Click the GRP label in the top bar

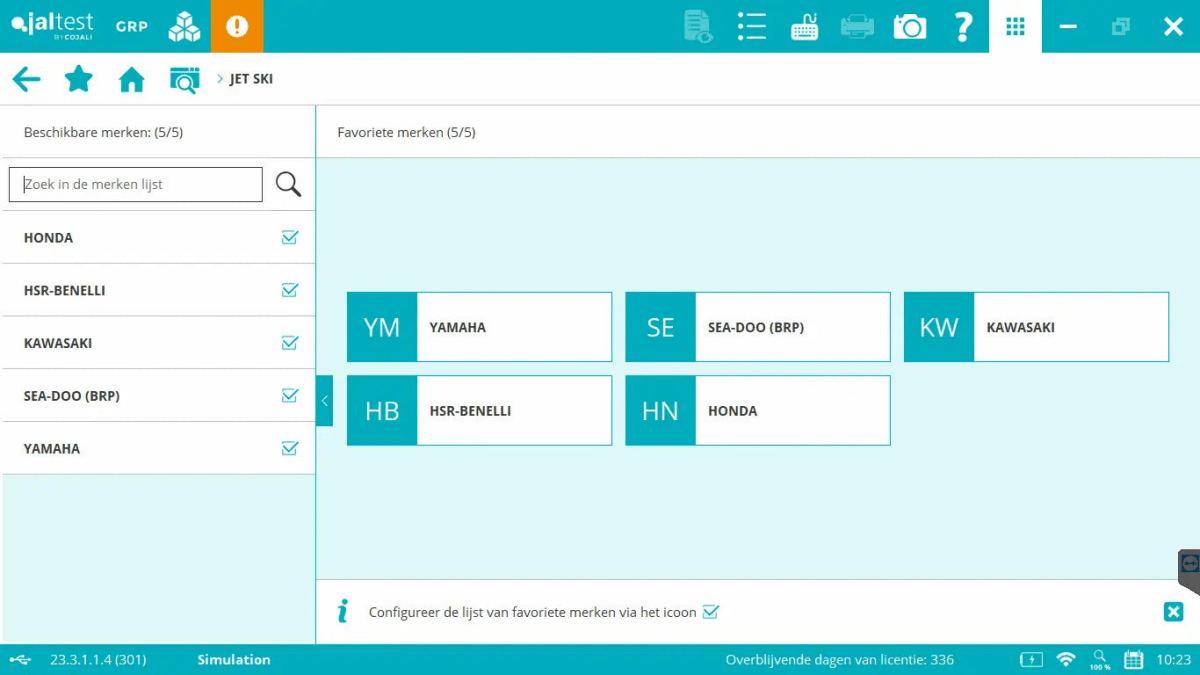131,26
